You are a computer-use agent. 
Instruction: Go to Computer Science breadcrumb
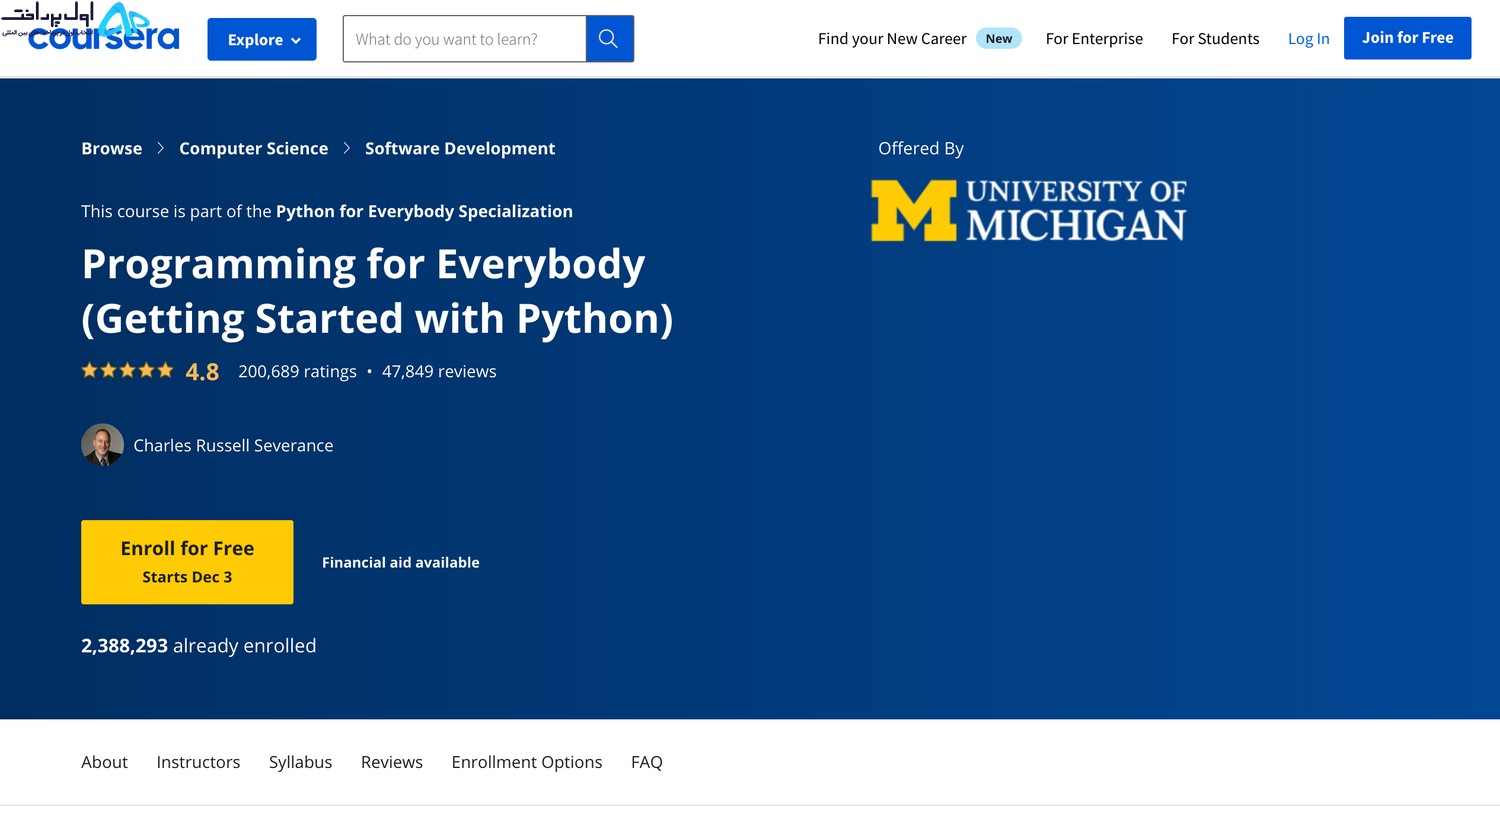[x=254, y=148]
